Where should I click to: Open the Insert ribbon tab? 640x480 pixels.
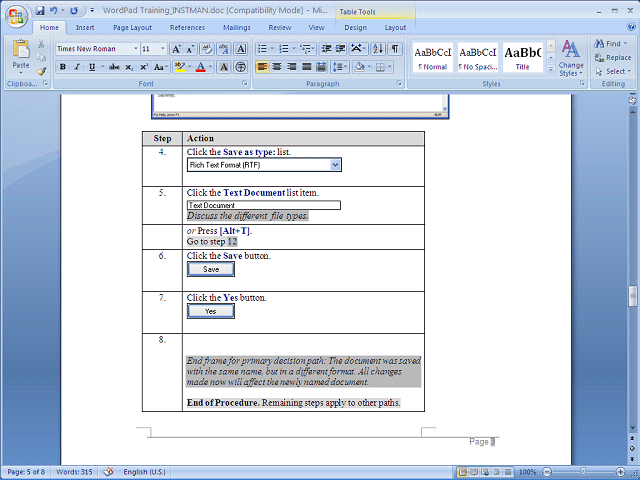click(x=85, y=28)
